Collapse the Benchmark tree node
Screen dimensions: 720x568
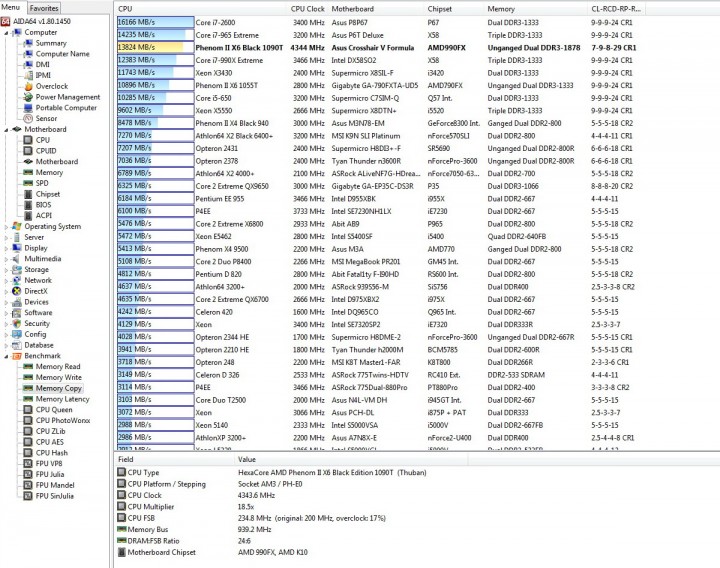coord(6,356)
